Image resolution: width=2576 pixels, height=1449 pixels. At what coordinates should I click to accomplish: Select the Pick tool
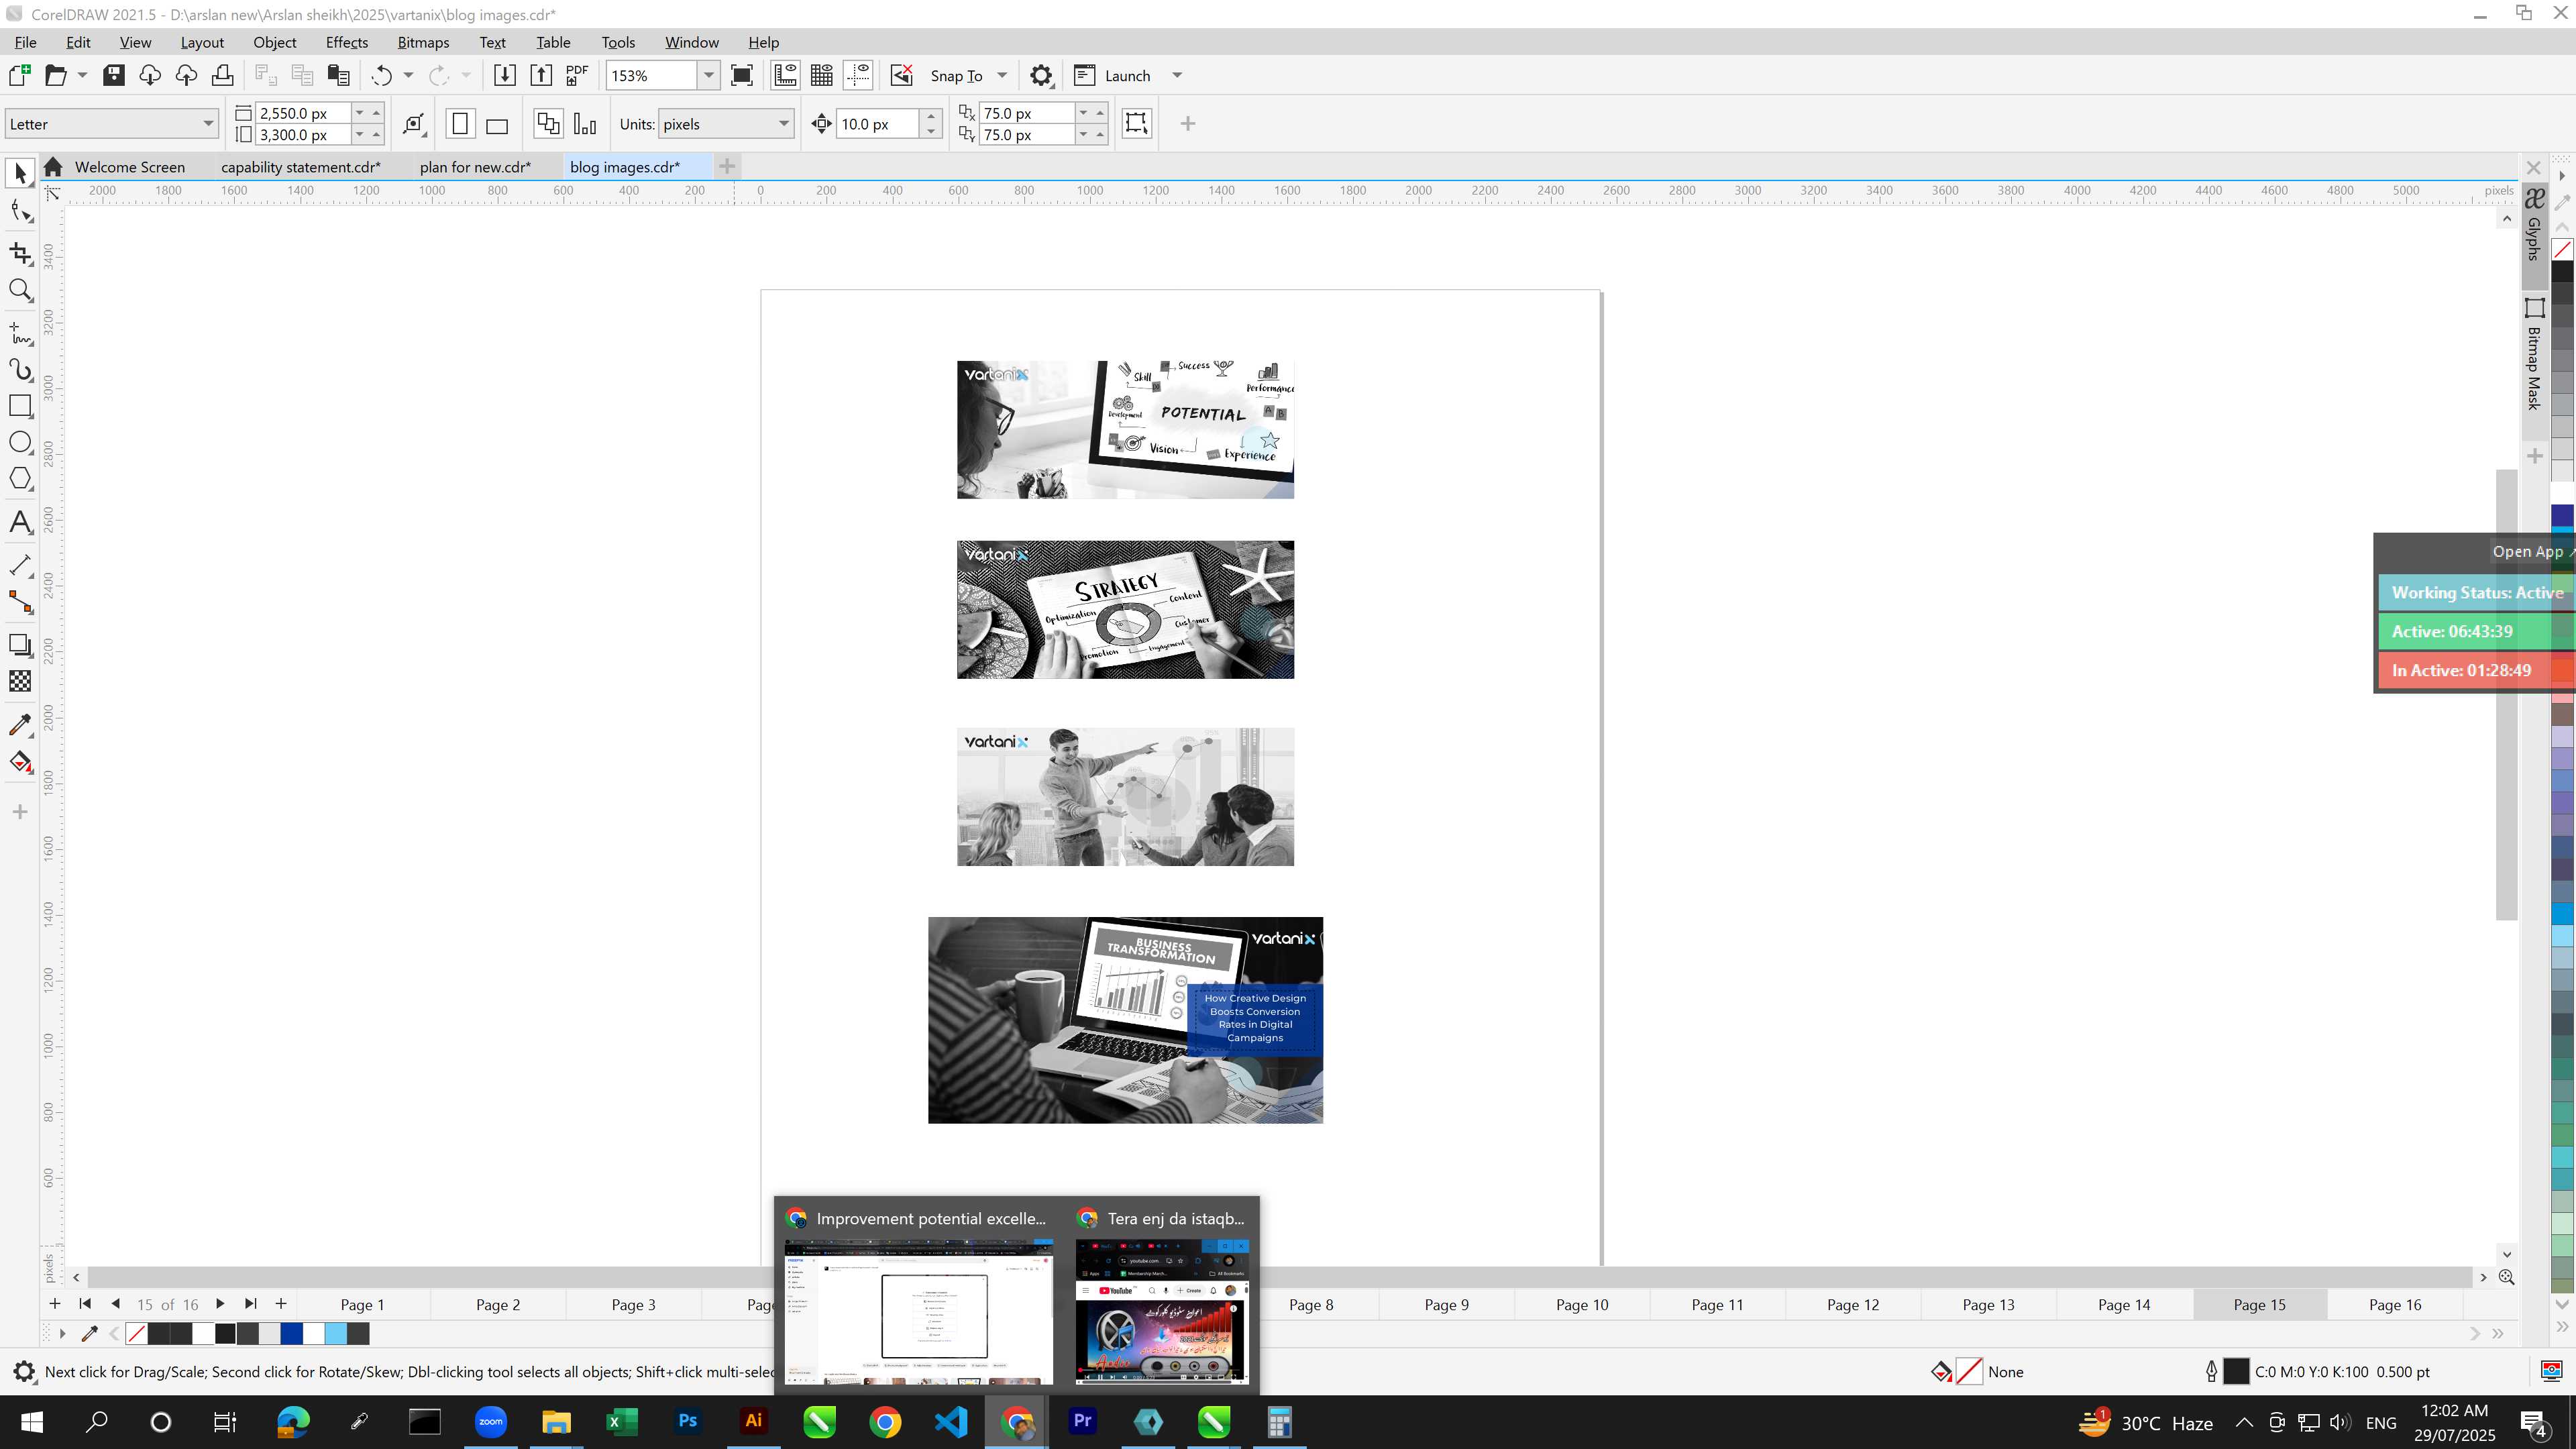tap(20, 174)
